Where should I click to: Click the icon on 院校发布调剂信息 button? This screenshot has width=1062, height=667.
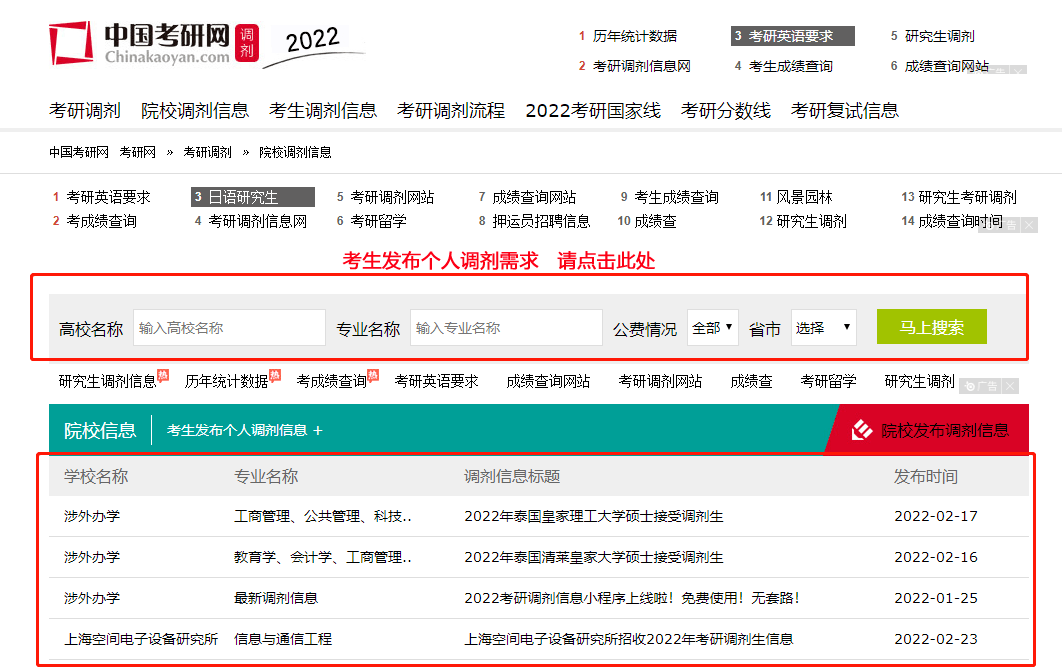(x=862, y=430)
